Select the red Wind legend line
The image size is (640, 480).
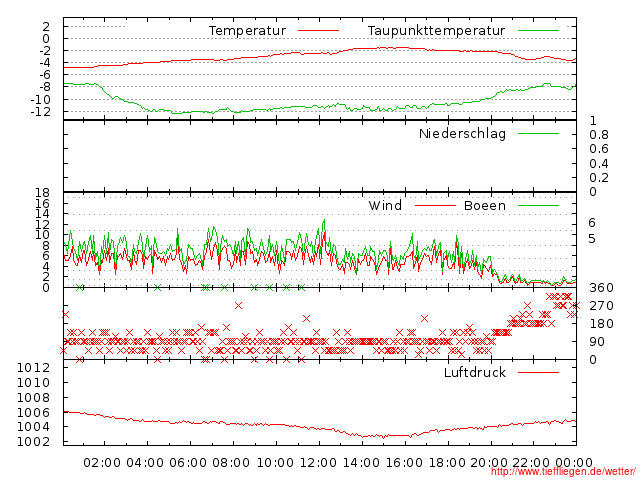[435, 205]
